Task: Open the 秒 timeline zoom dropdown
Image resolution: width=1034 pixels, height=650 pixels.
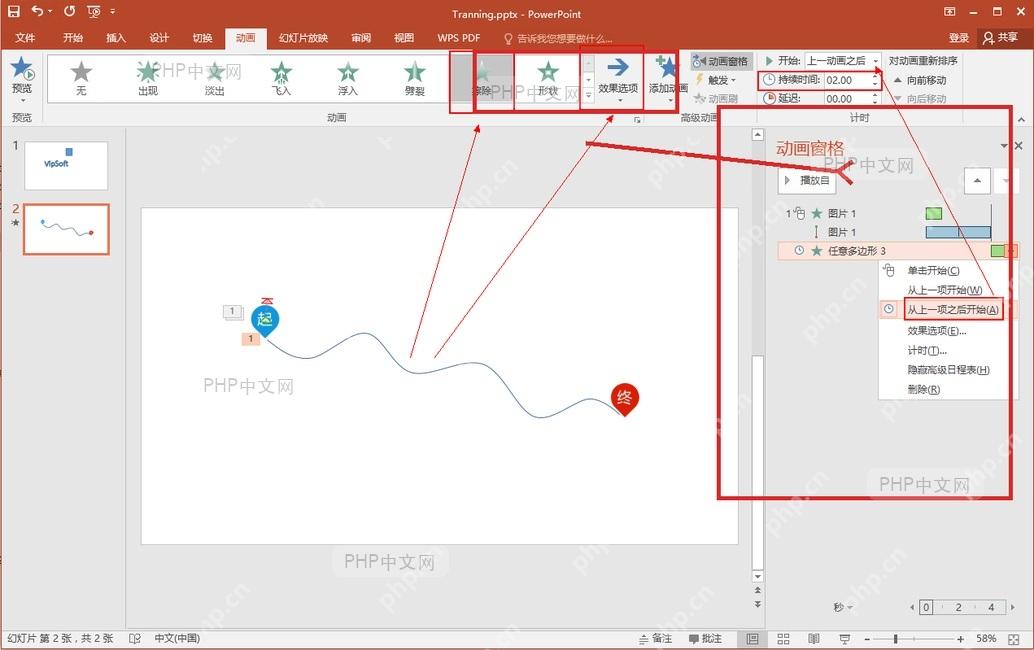Action: click(843, 607)
